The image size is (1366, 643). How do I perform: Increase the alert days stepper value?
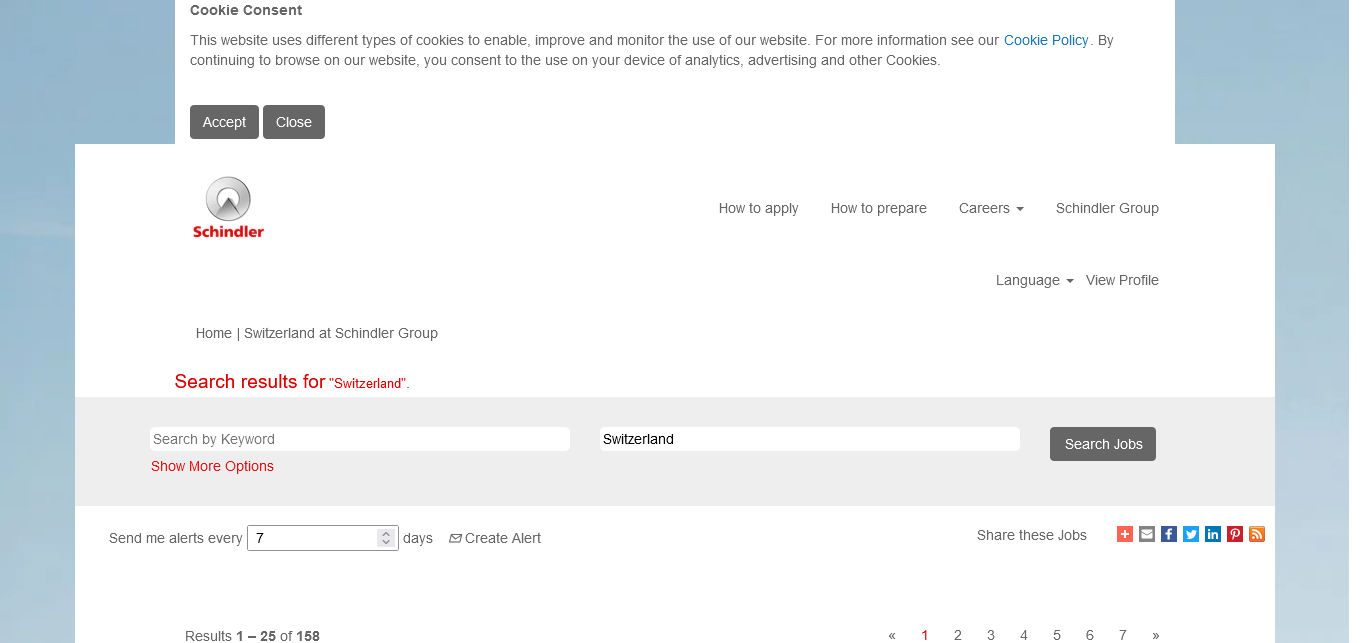(386, 533)
